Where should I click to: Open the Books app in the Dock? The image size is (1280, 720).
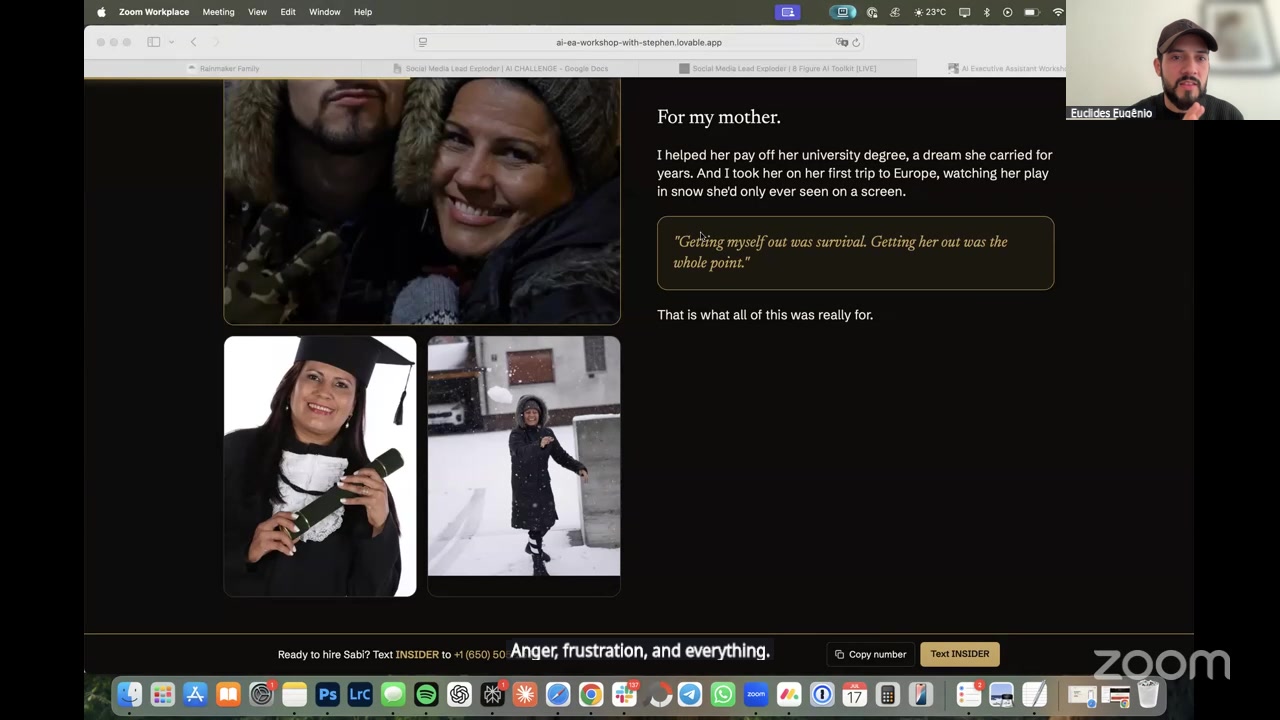[228, 694]
